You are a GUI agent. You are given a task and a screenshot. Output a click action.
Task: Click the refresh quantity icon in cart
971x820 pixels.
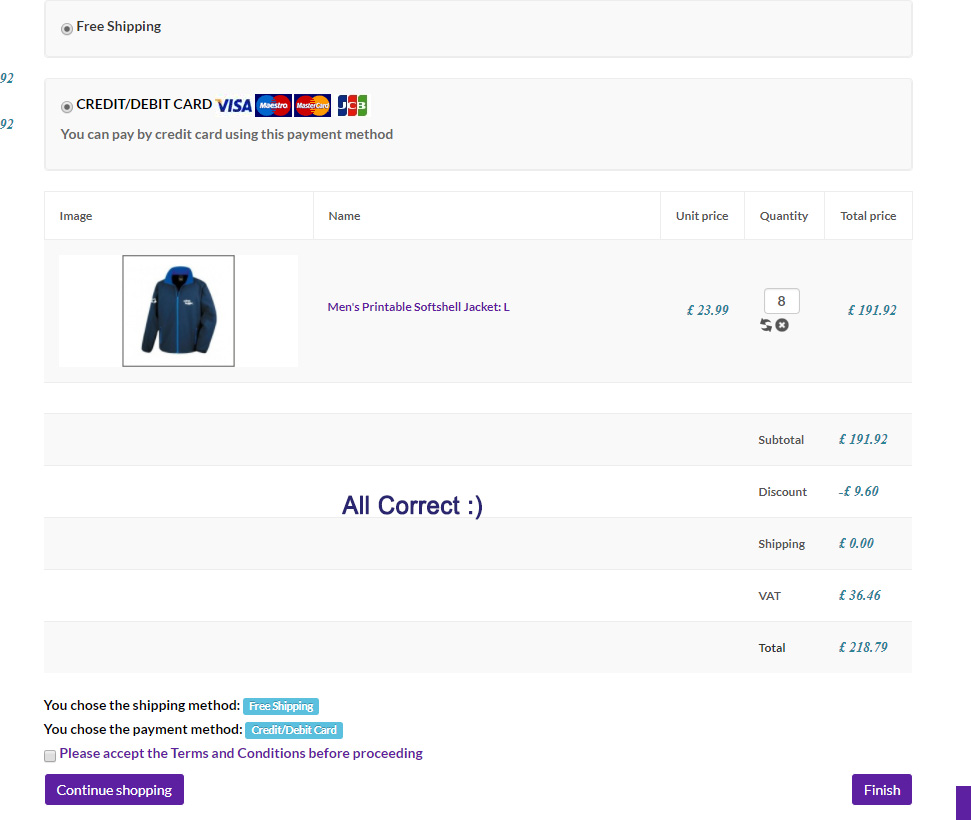766,325
